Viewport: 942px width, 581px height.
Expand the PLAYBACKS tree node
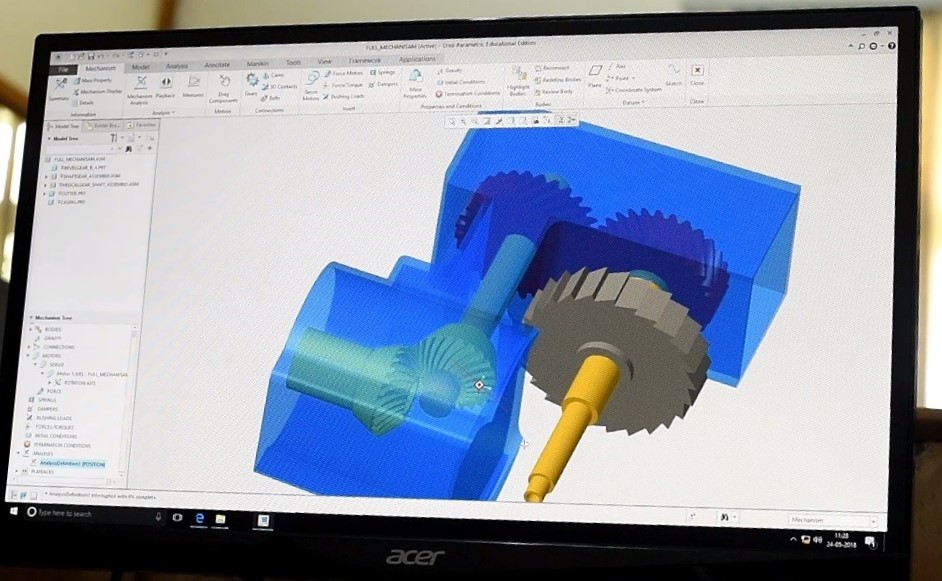tap(25, 471)
